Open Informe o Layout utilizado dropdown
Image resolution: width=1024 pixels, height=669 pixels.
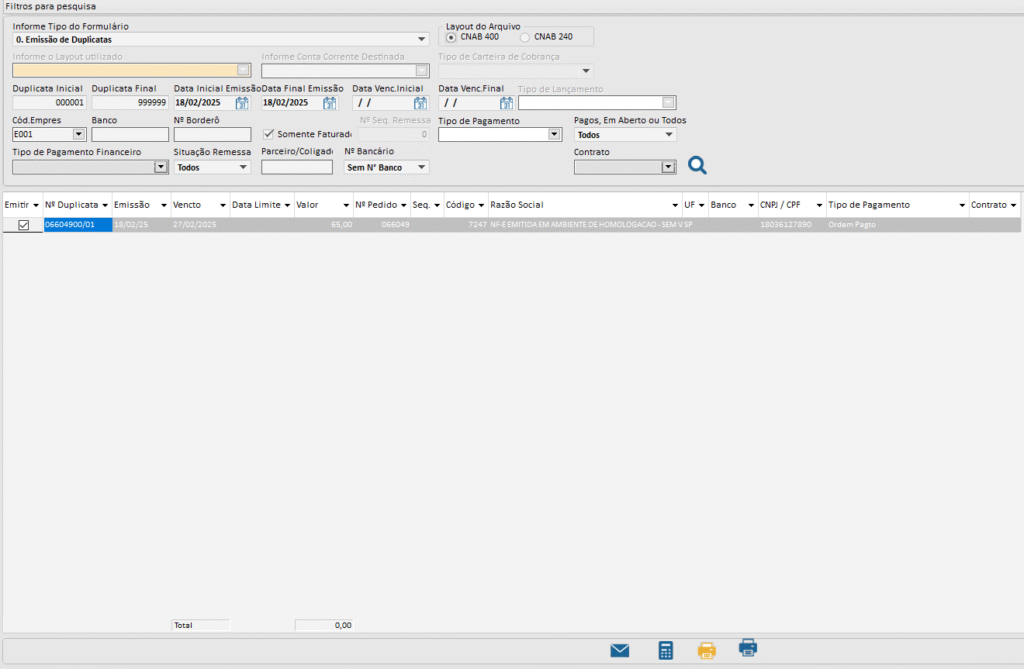(243, 70)
